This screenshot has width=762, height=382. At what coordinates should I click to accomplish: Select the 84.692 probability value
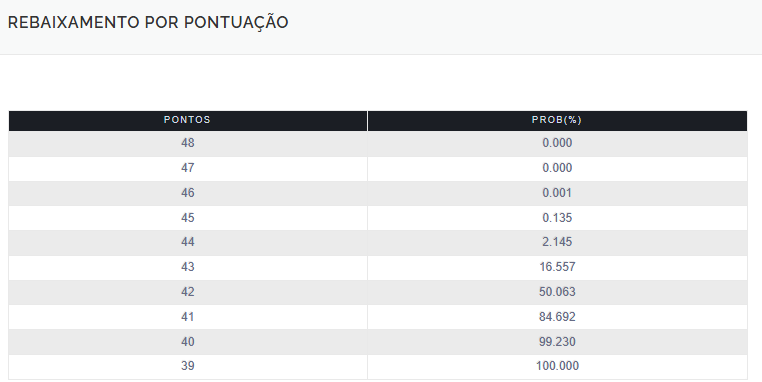(557, 317)
